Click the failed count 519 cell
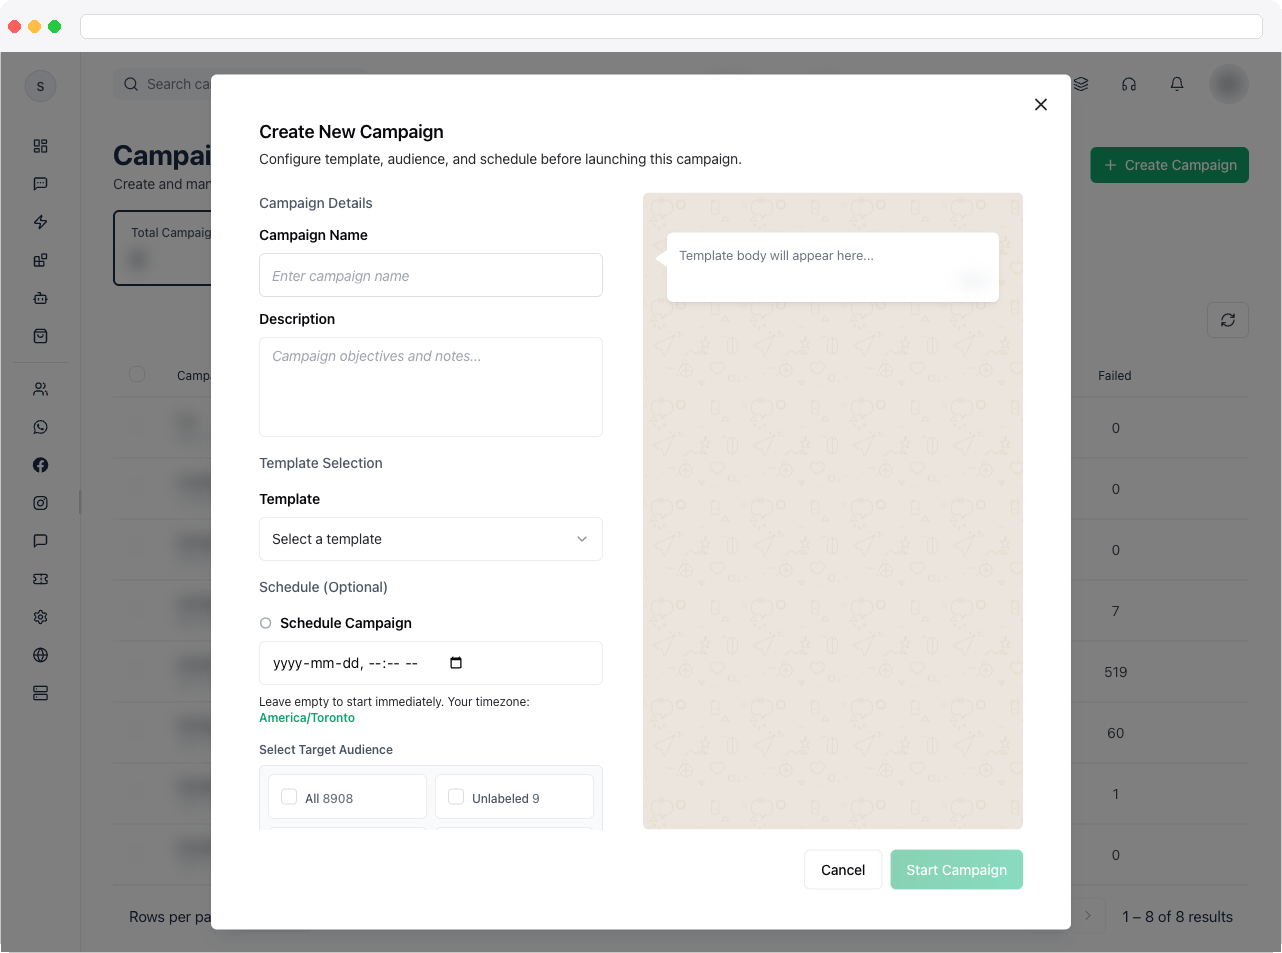The height and width of the screenshot is (953, 1282). click(1116, 672)
